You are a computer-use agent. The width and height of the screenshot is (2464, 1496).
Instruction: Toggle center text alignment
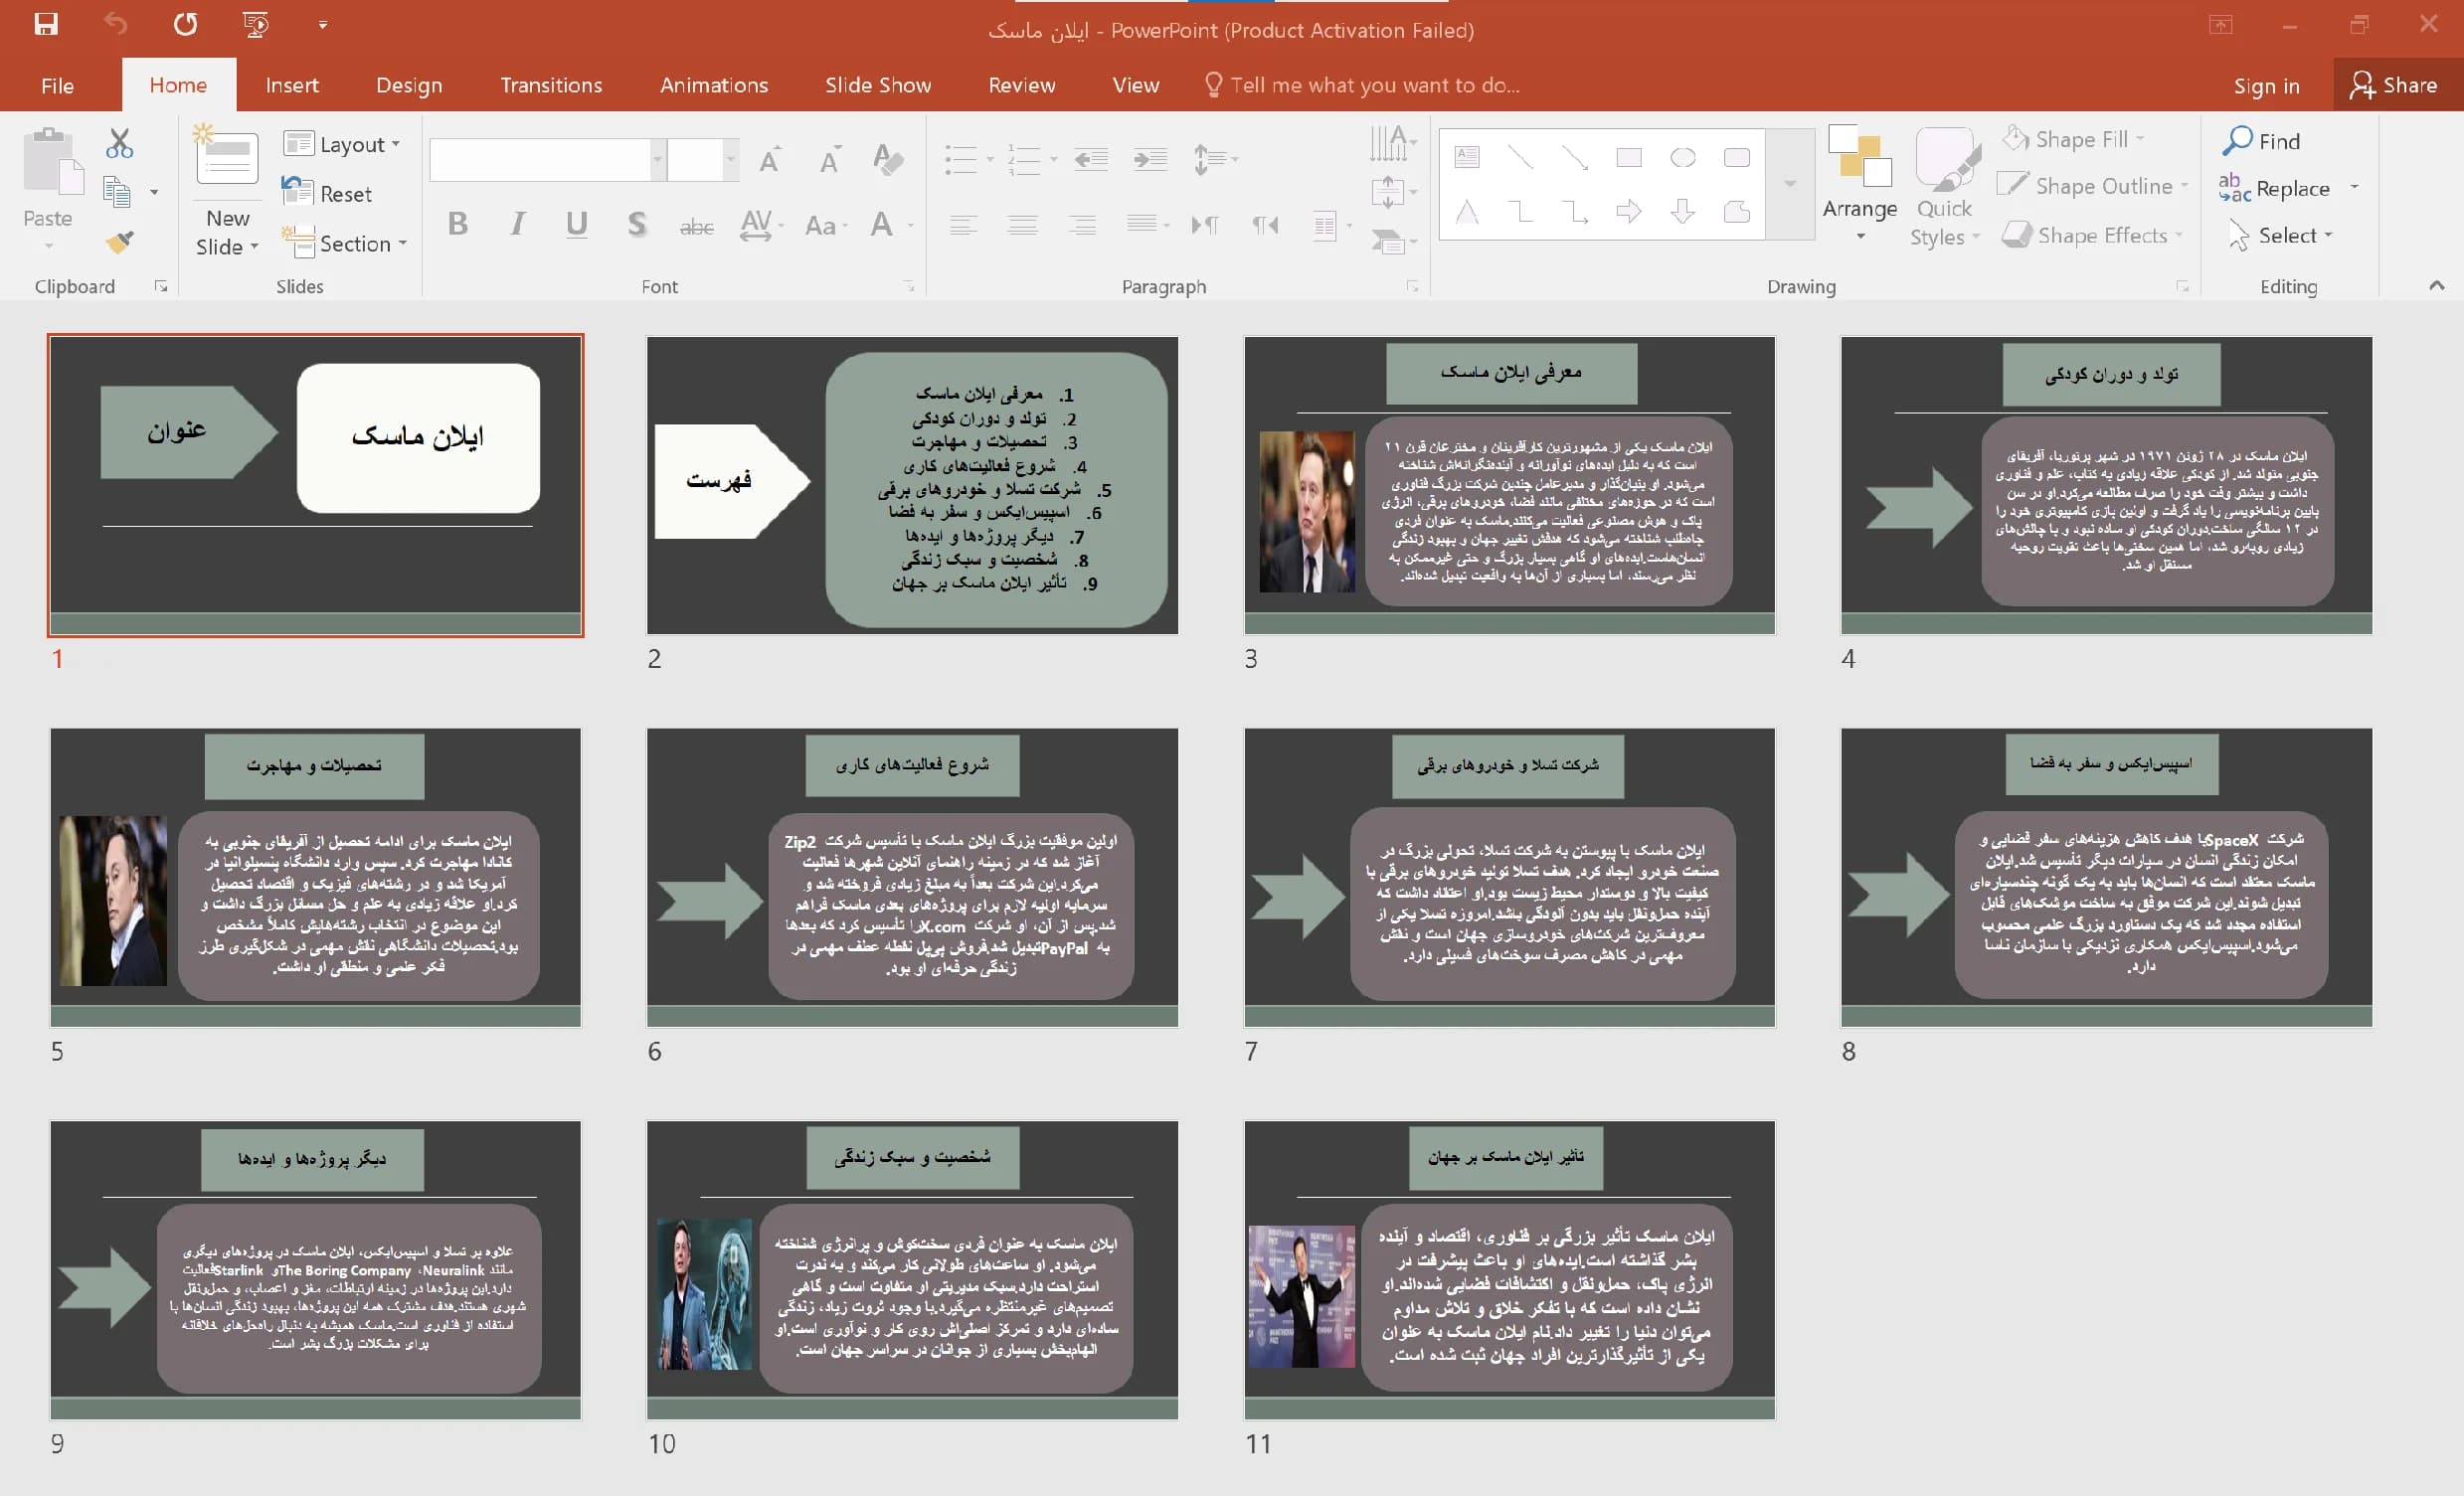(x=1022, y=225)
